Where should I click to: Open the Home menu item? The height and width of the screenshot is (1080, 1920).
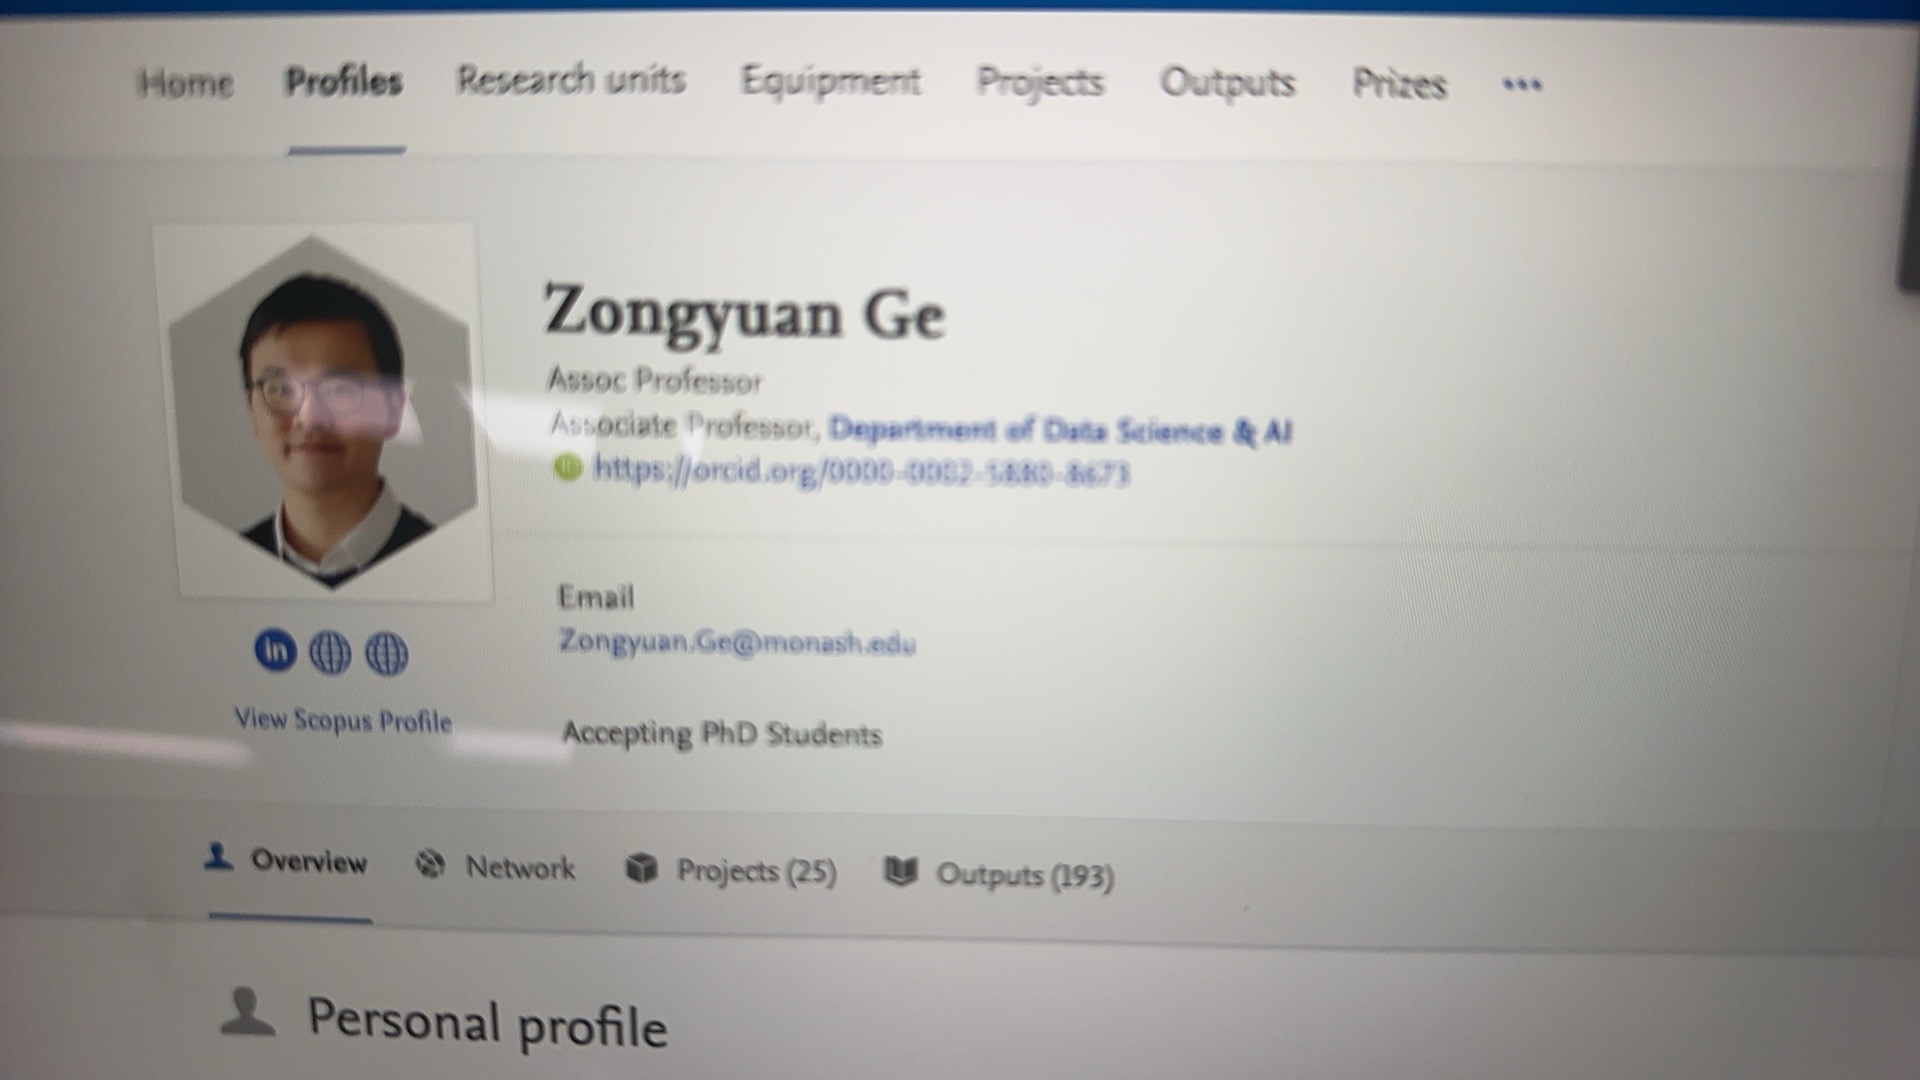(x=185, y=83)
